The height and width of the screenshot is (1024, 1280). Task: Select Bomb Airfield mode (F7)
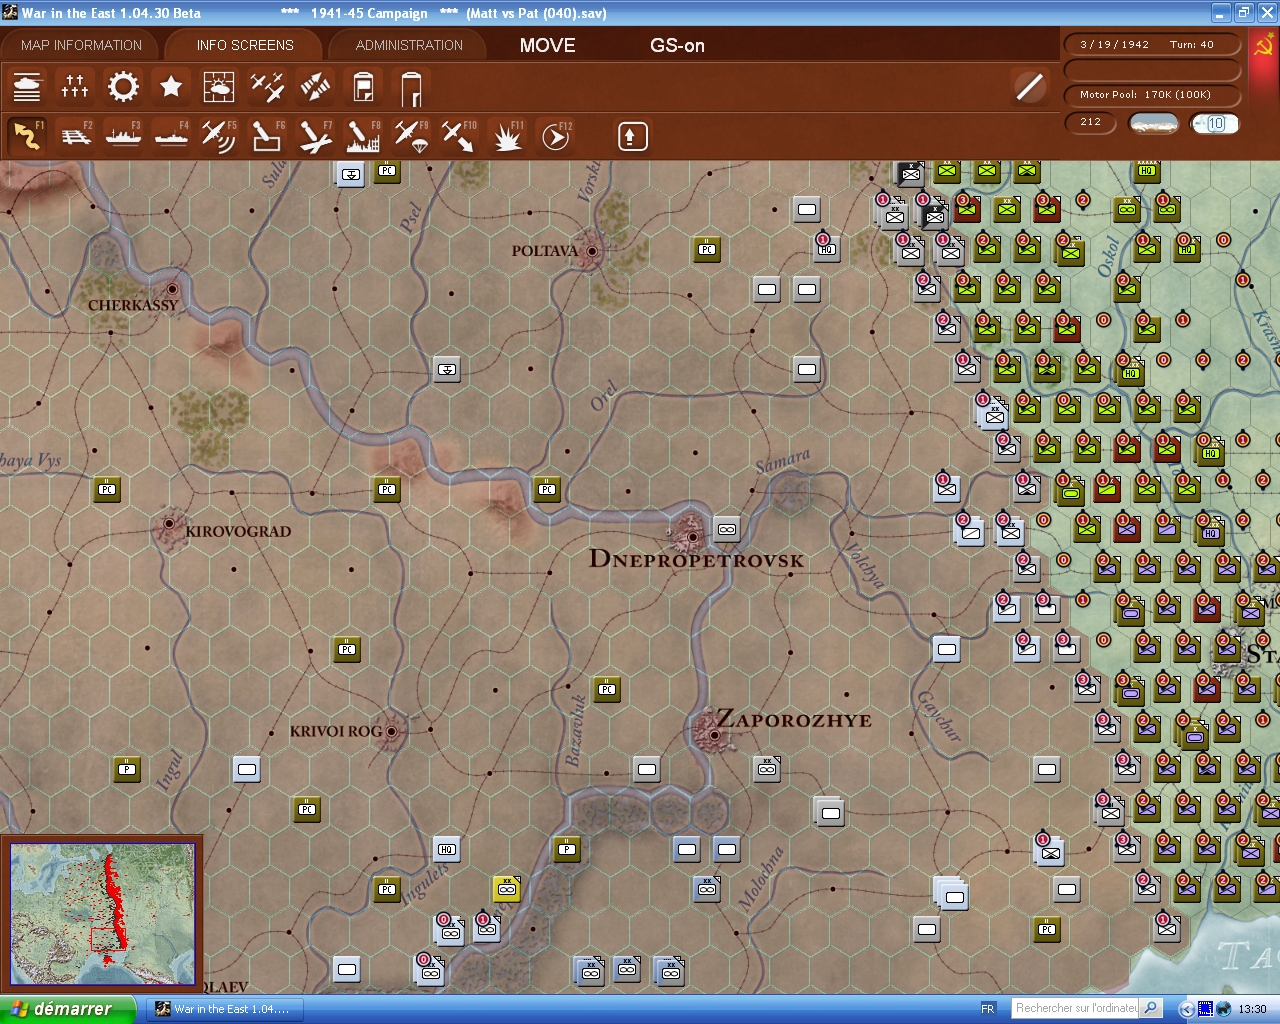315,136
